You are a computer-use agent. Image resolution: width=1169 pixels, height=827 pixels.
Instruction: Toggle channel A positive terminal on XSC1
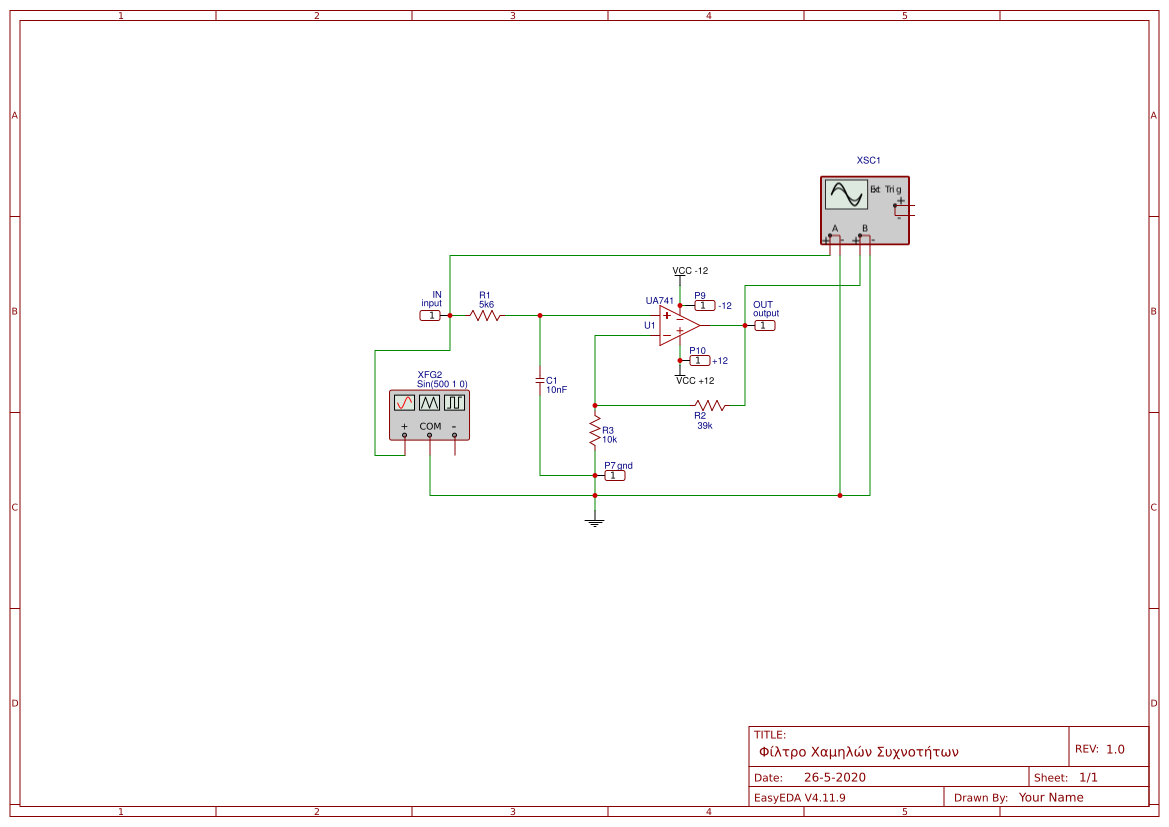(830, 235)
